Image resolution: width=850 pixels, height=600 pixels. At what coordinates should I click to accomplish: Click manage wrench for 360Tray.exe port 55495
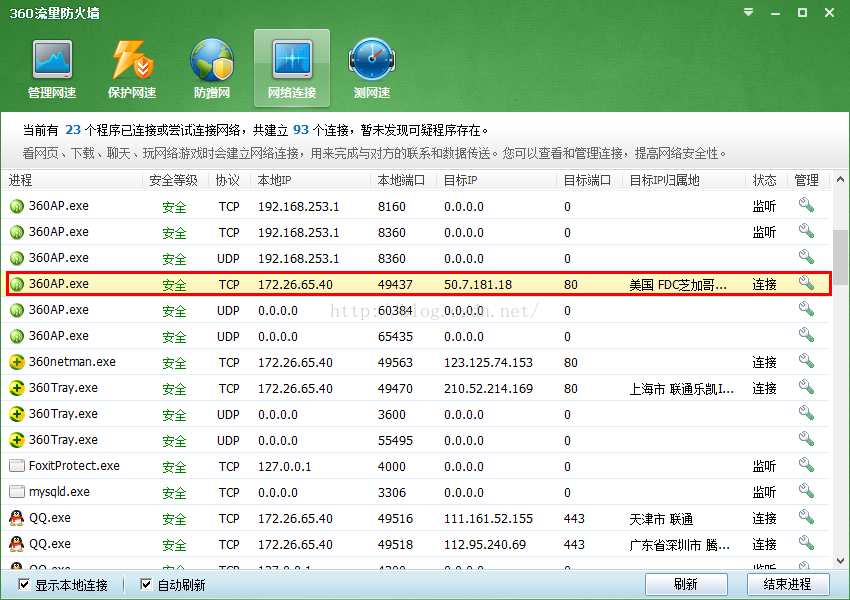tap(806, 440)
